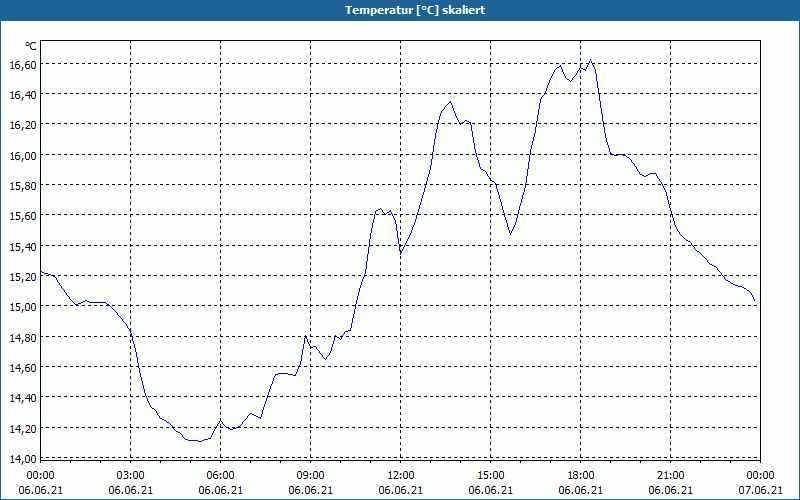Choose the 14,60 axis label

point(23,367)
